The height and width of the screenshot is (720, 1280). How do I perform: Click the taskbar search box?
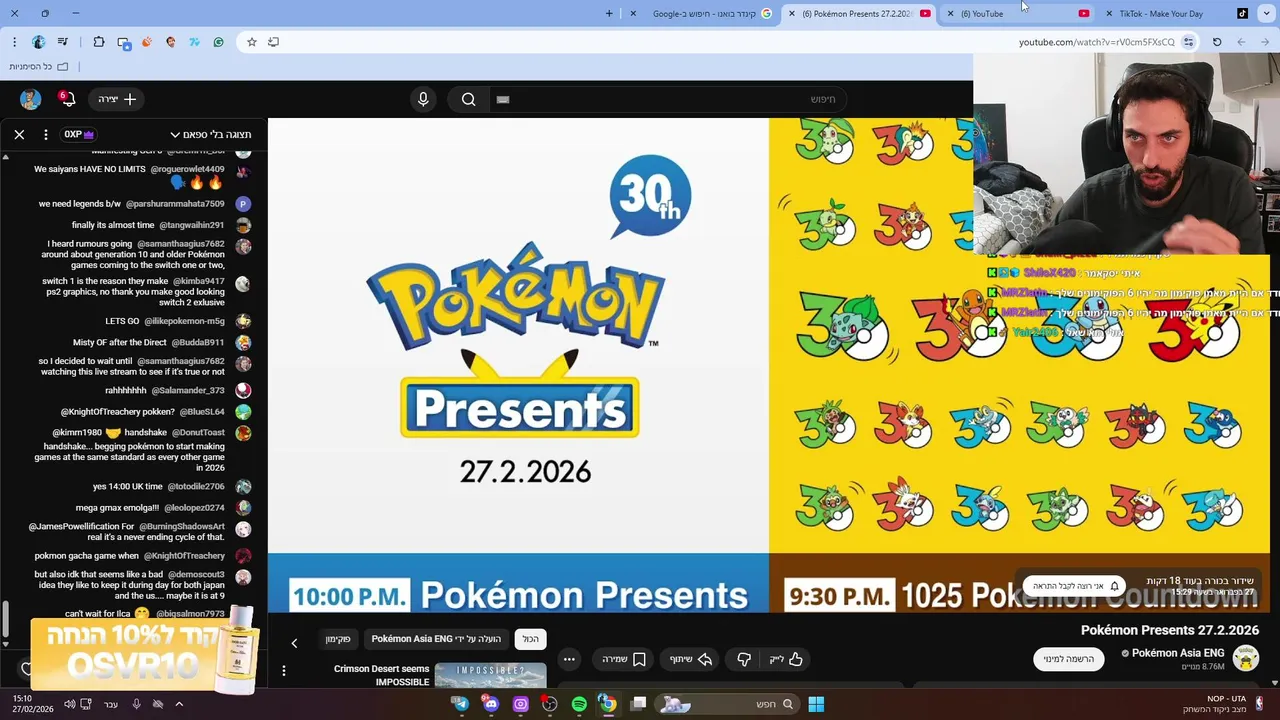728,704
